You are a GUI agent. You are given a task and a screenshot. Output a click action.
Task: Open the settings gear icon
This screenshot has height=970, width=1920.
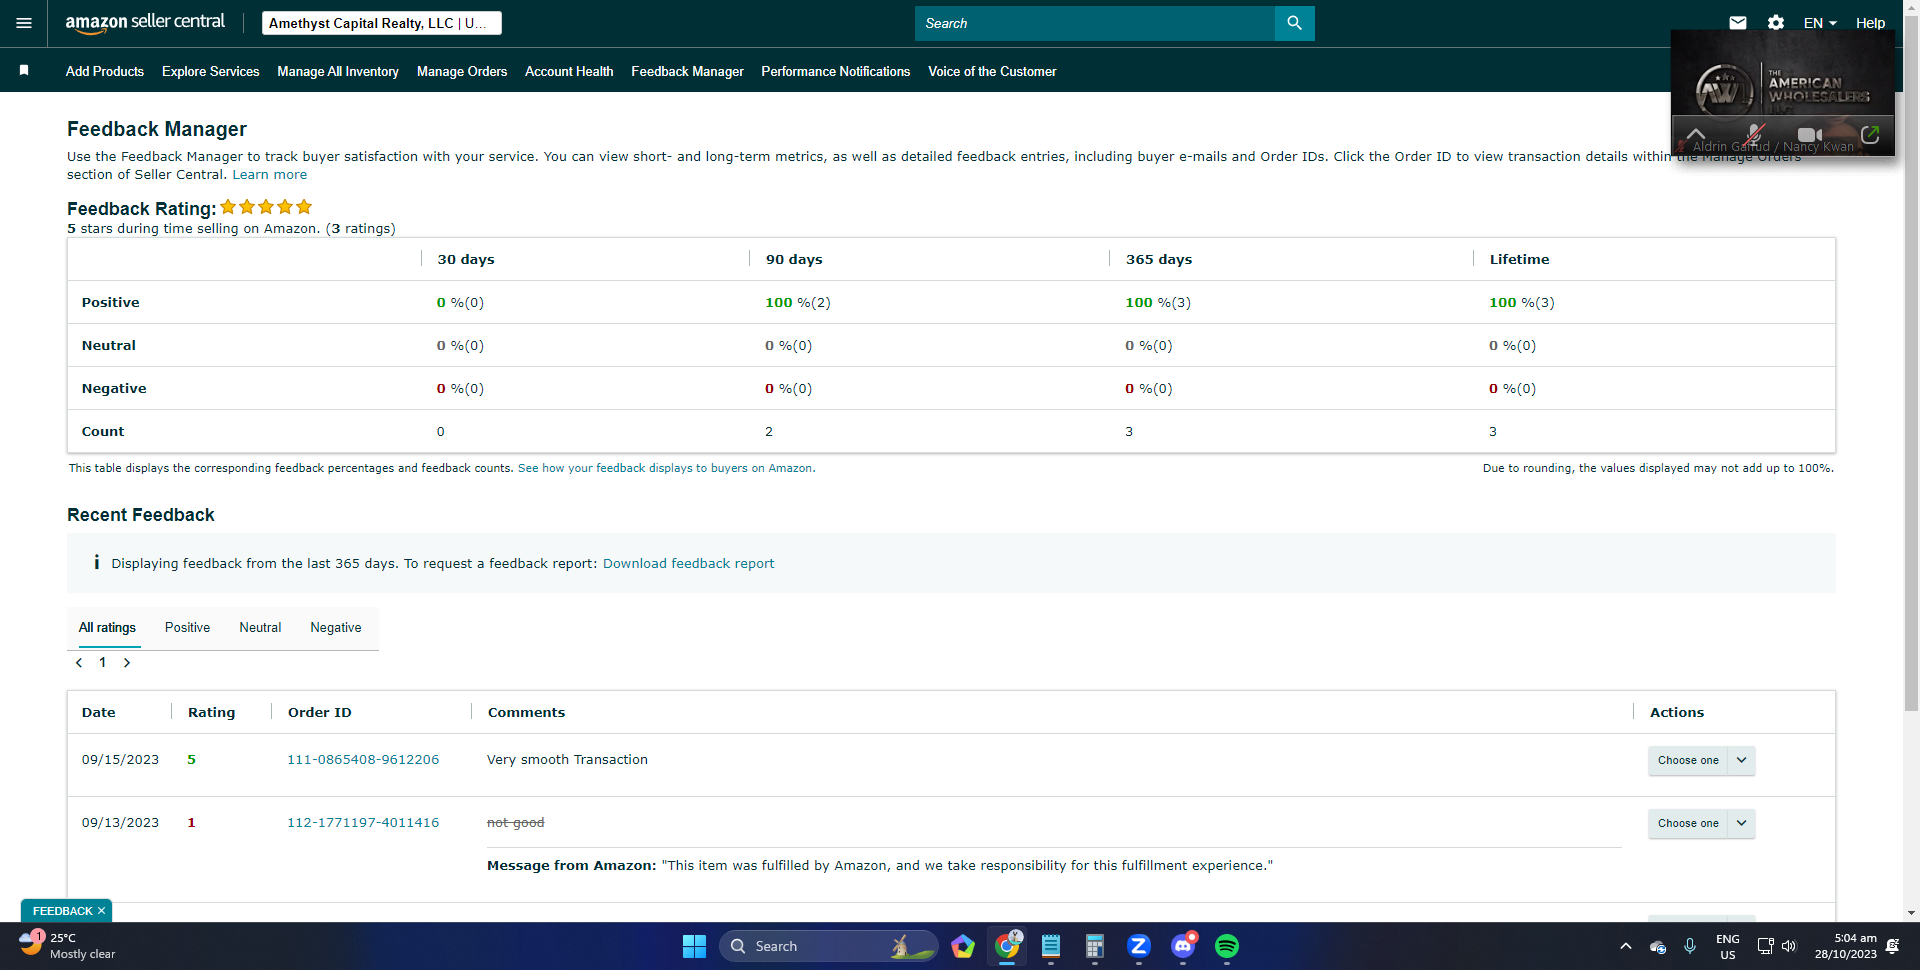click(x=1776, y=23)
